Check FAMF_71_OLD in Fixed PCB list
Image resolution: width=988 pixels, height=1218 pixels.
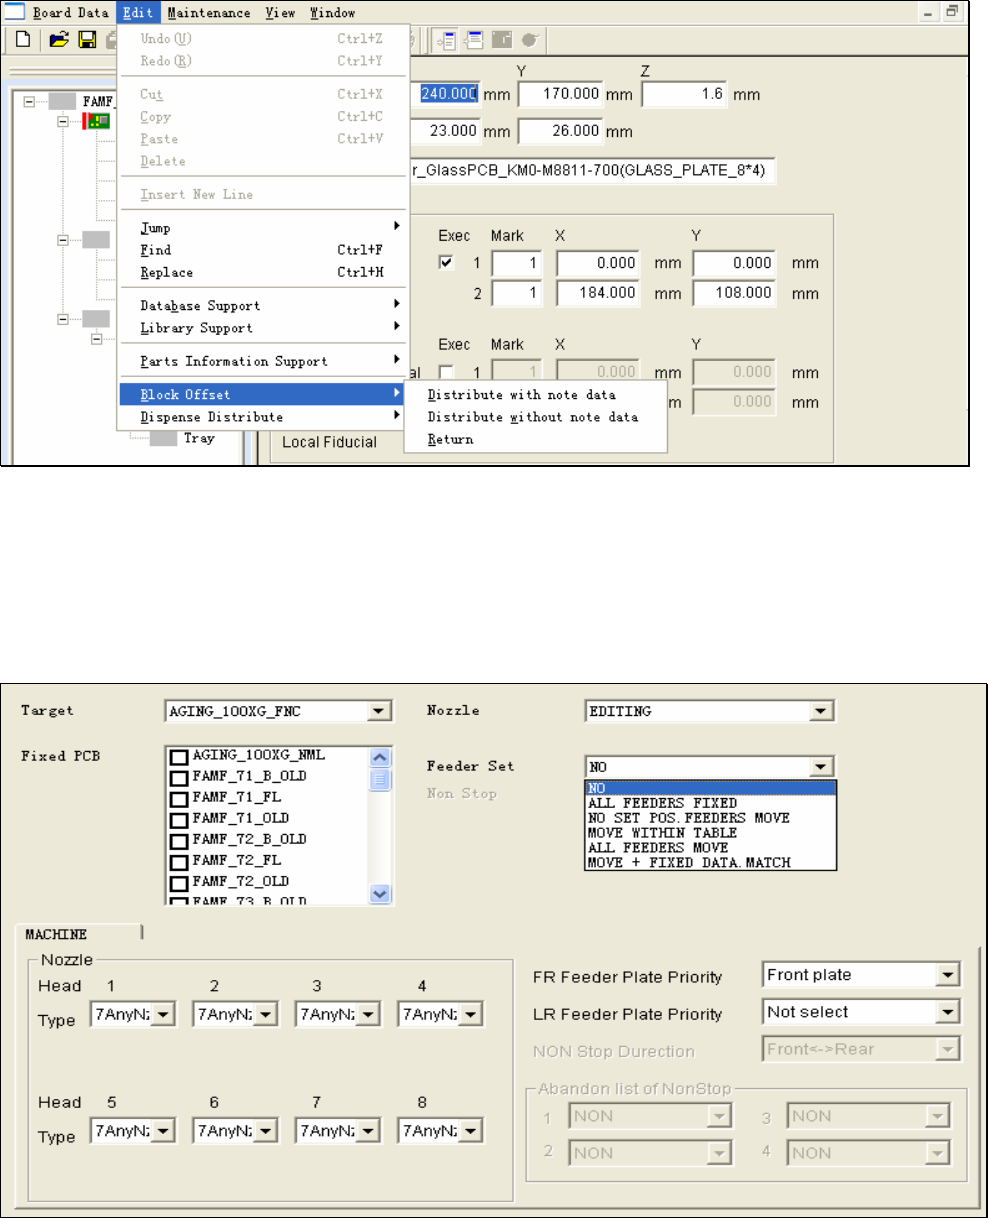pos(179,819)
